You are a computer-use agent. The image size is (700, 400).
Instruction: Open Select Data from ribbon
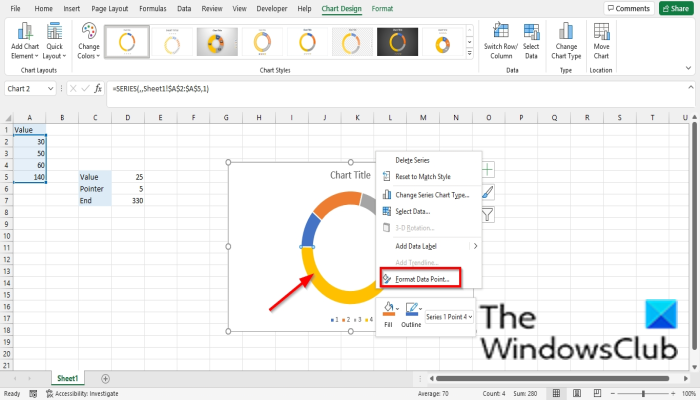(531, 41)
